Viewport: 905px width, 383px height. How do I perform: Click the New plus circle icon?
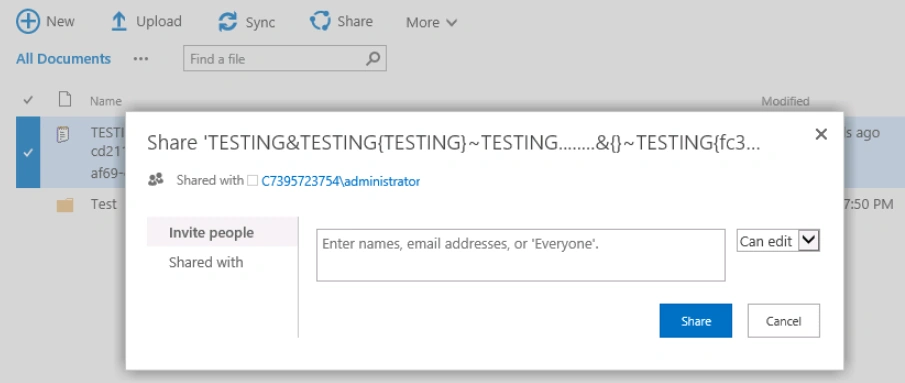(x=28, y=22)
